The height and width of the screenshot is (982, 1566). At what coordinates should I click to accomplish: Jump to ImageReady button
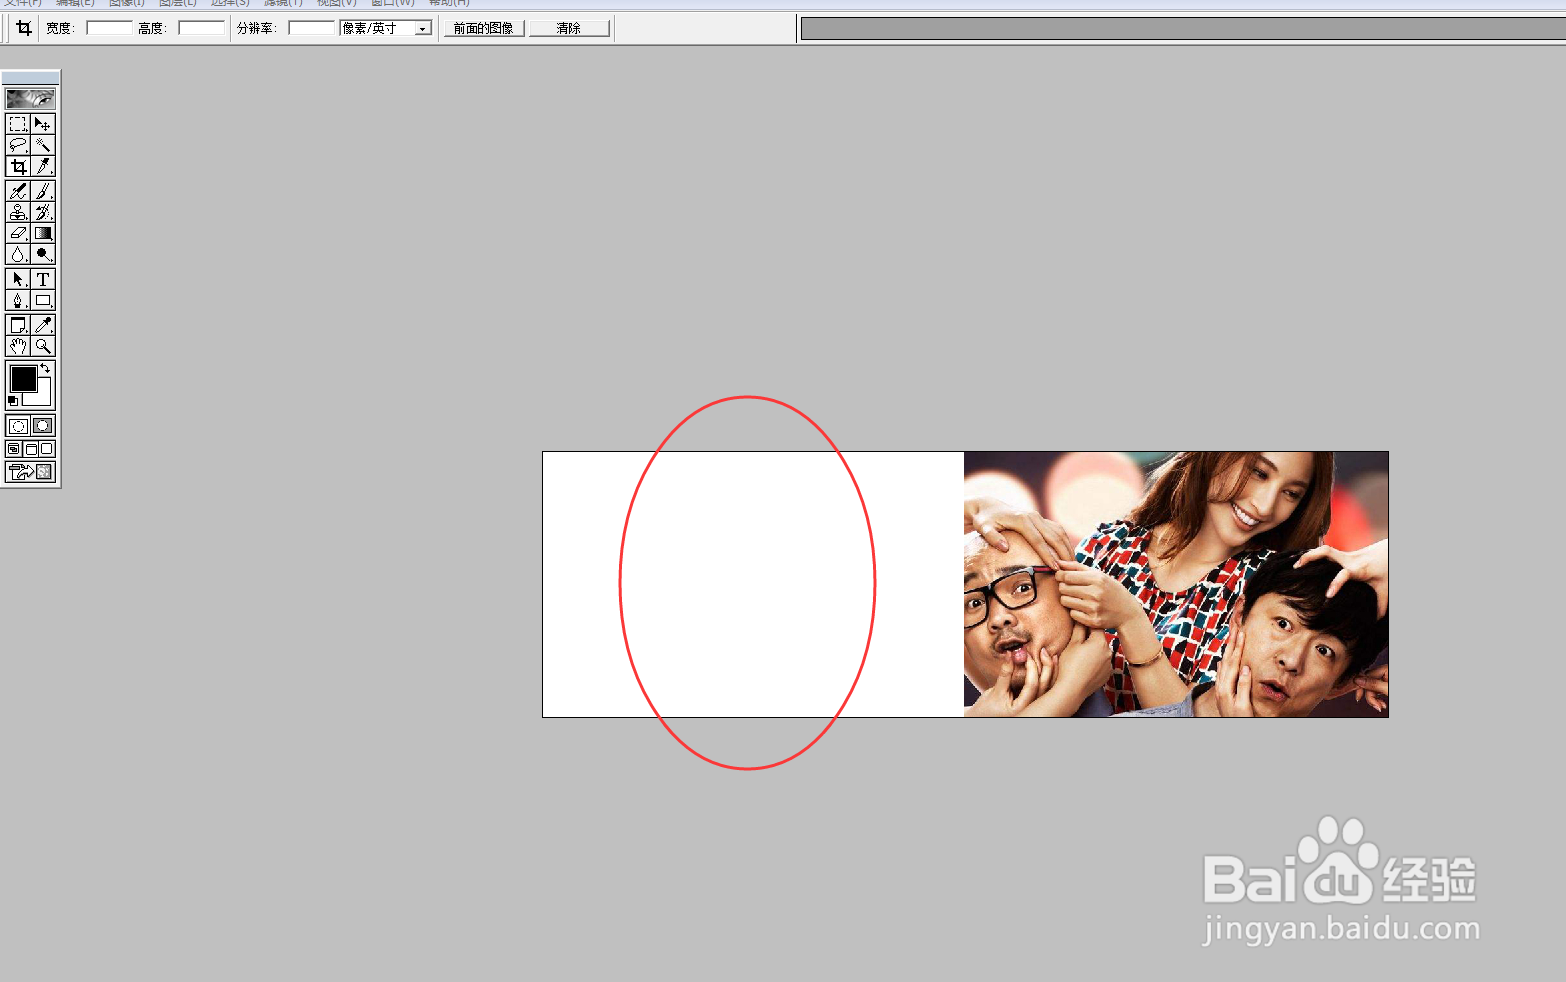tap(31, 472)
